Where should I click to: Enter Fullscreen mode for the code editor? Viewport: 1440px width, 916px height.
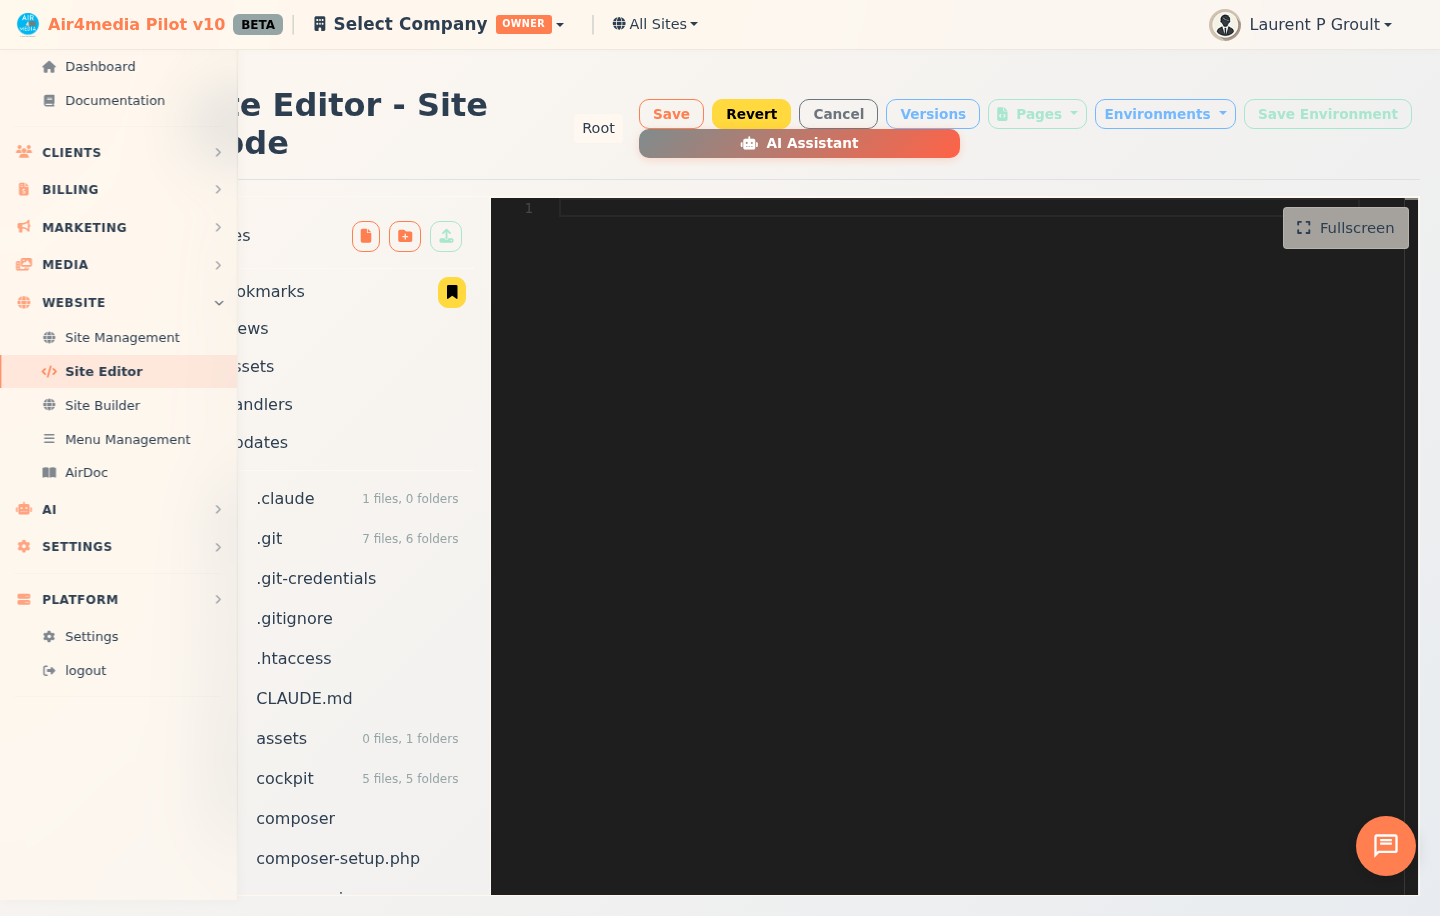click(x=1345, y=228)
